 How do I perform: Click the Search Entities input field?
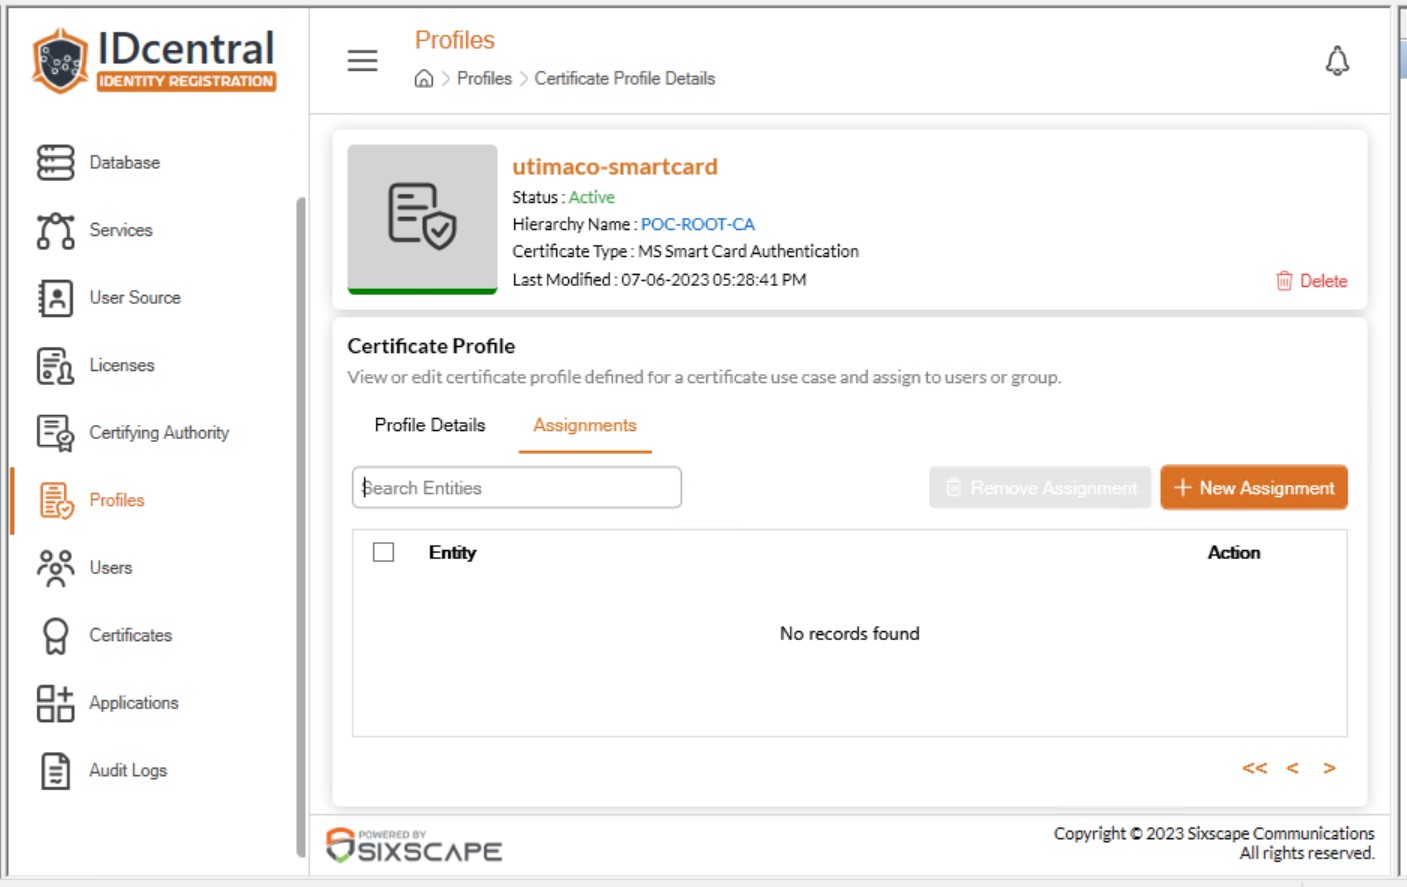point(517,488)
